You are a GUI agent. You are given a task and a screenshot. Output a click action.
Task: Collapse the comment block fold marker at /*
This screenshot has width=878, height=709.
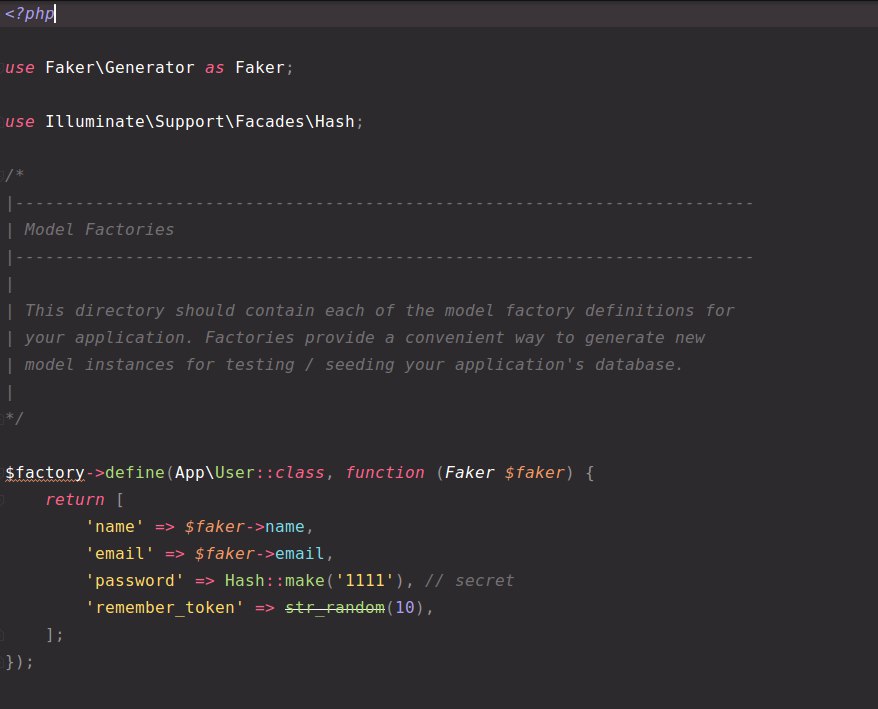click(x=2, y=175)
